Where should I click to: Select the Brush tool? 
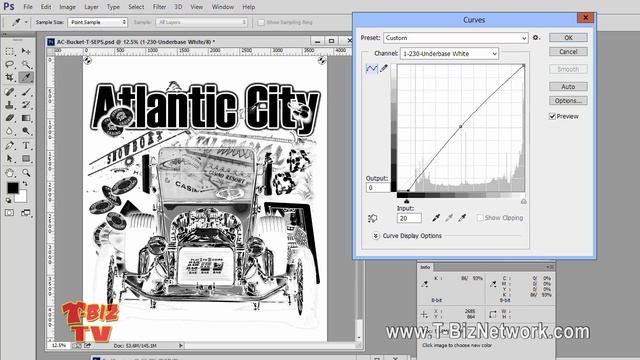pos(26,92)
